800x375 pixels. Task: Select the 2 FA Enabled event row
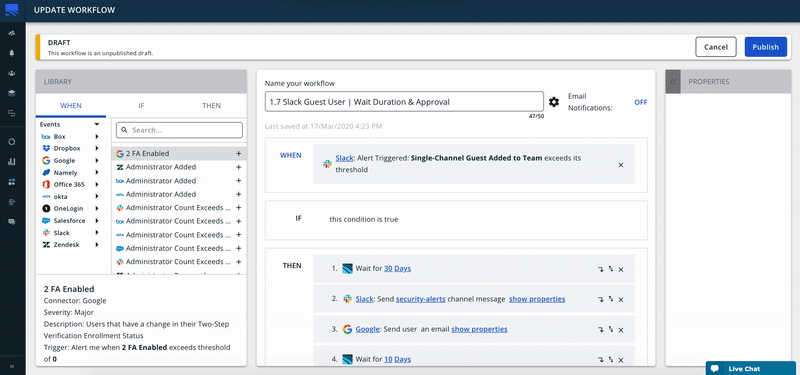pyautogui.click(x=179, y=153)
